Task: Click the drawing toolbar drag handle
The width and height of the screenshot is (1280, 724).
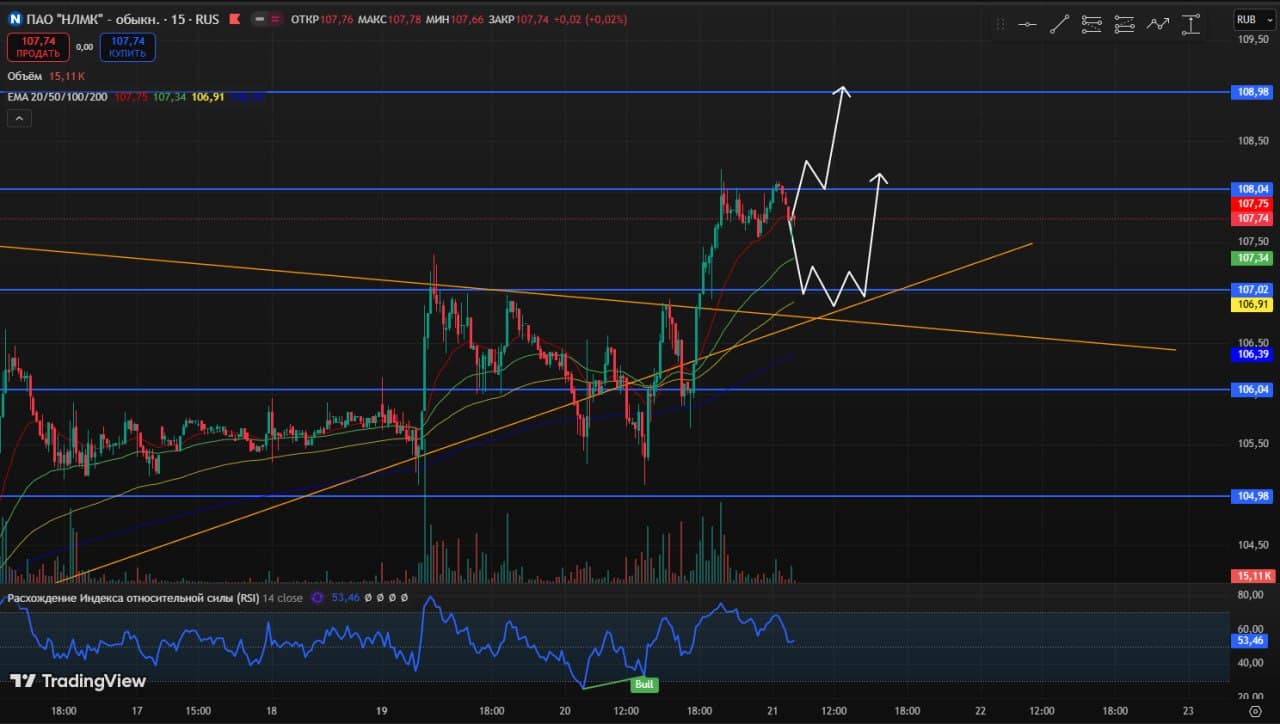Action: 1002,25
